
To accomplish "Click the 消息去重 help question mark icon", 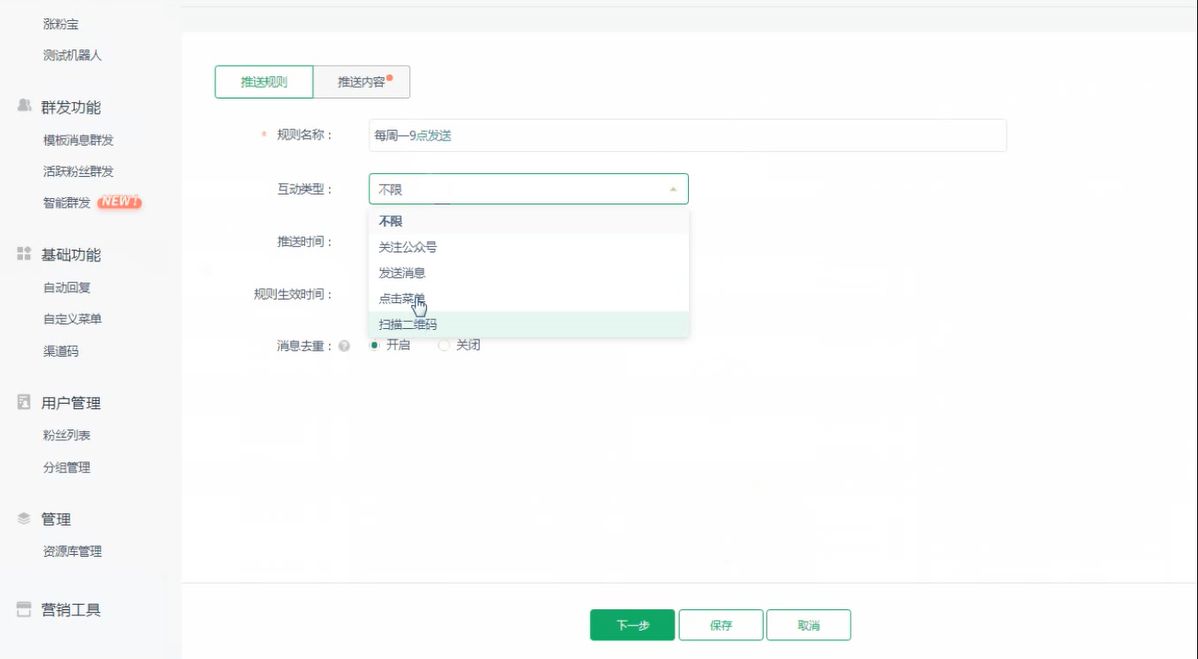I will click(344, 345).
